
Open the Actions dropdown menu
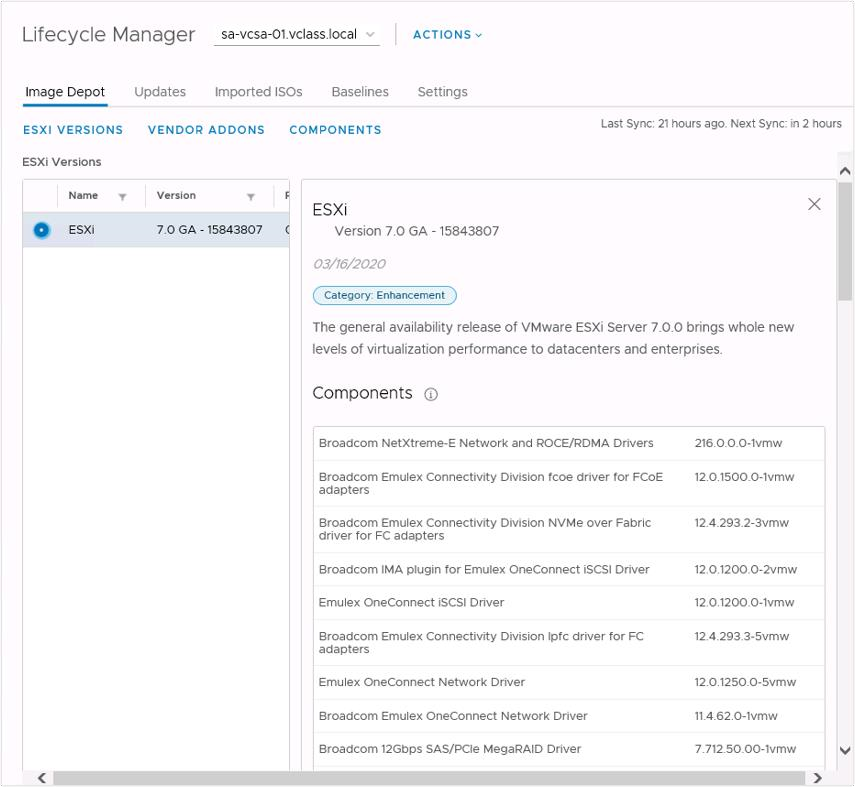point(447,34)
